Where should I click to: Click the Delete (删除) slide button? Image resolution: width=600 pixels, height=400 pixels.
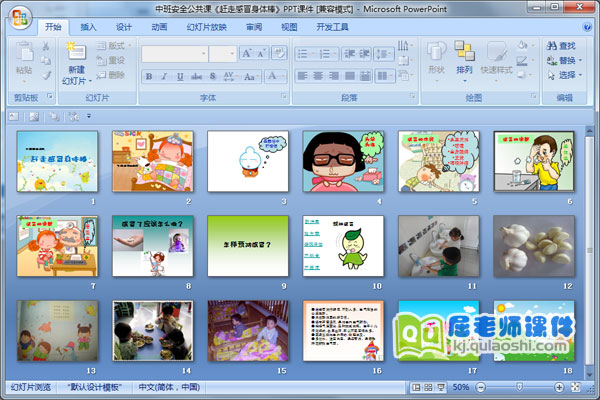click(x=111, y=75)
